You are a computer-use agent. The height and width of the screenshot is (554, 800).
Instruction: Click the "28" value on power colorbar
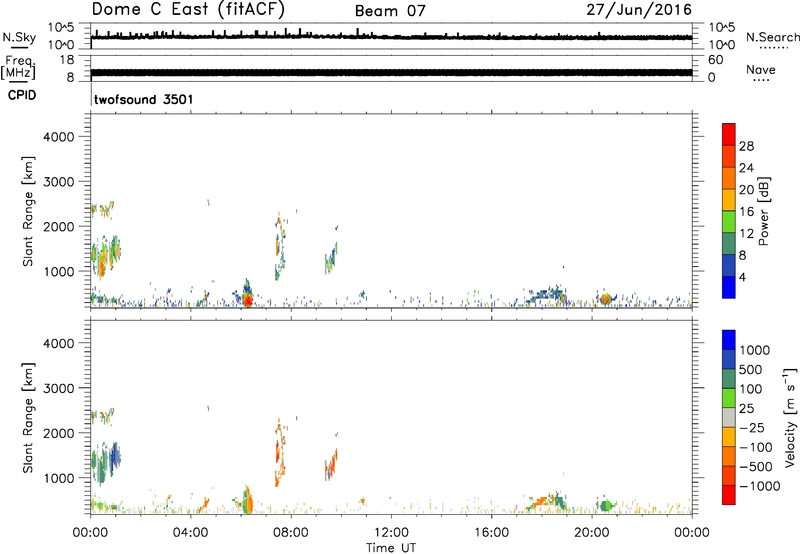click(746, 146)
